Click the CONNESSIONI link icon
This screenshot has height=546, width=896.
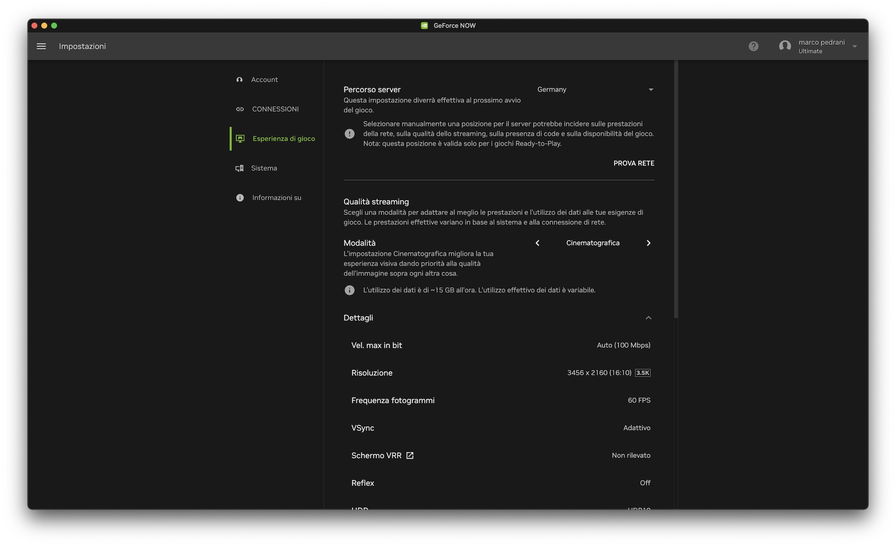click(x=240, y=109)
